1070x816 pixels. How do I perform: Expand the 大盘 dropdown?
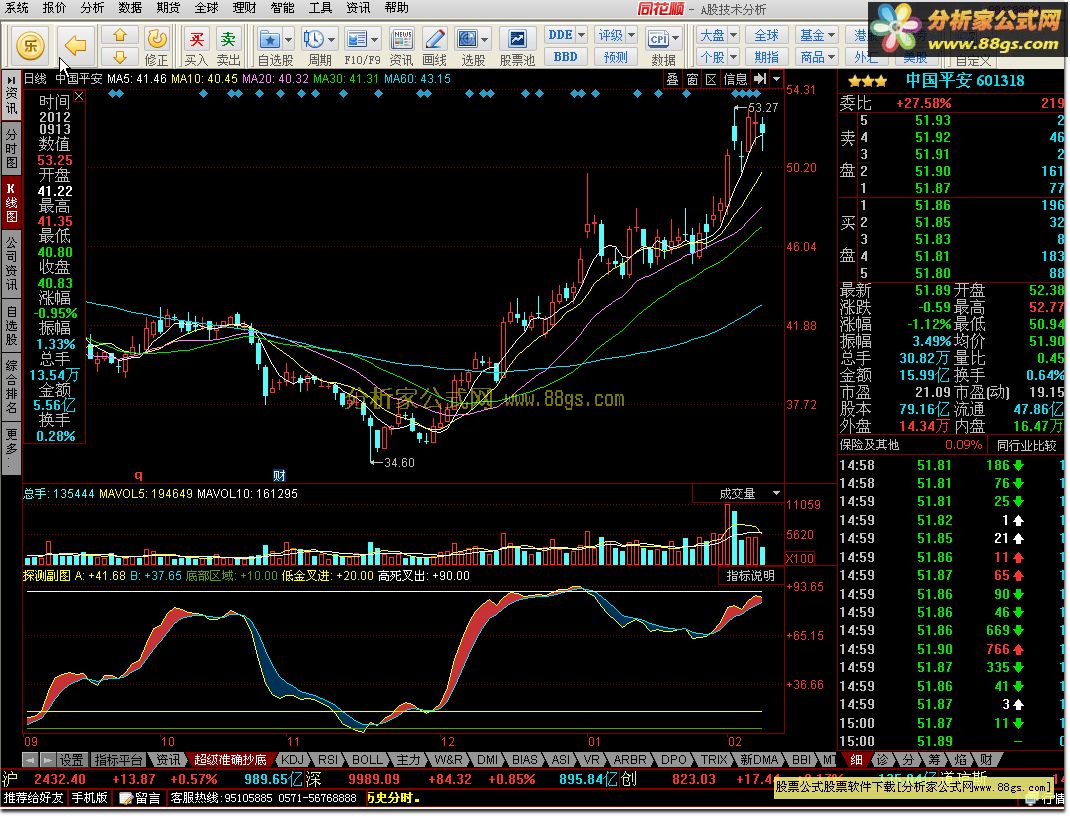point(734,35)
